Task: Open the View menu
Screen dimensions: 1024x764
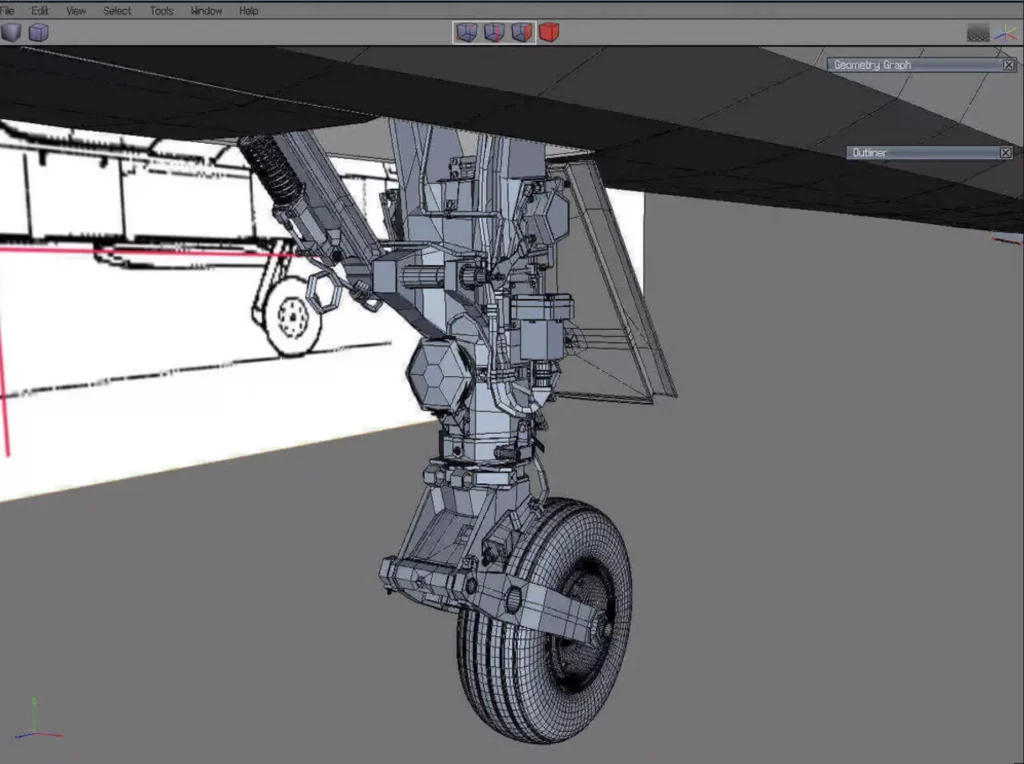Action: pos(76,10)
